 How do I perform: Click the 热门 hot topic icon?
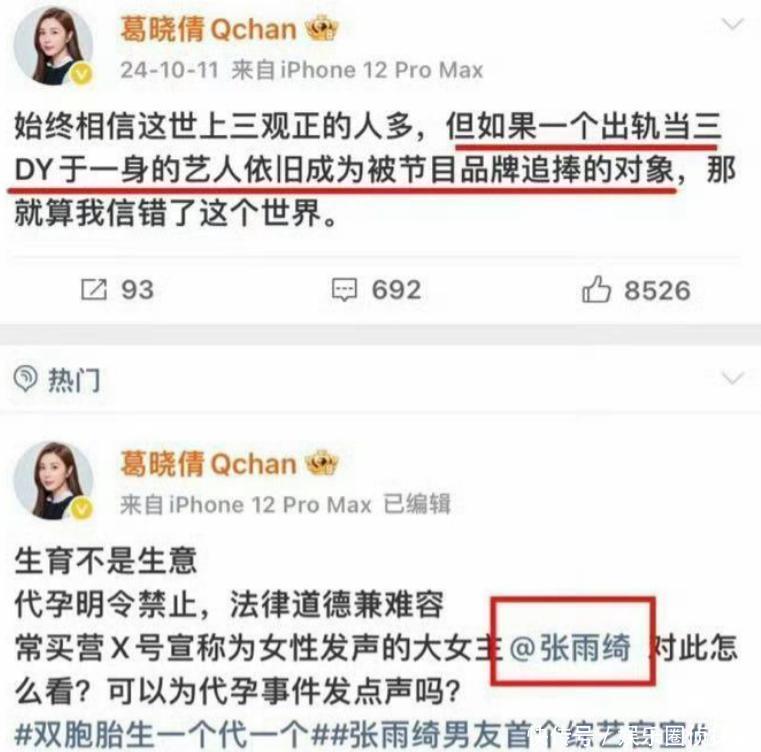click(x=25, y=378)
